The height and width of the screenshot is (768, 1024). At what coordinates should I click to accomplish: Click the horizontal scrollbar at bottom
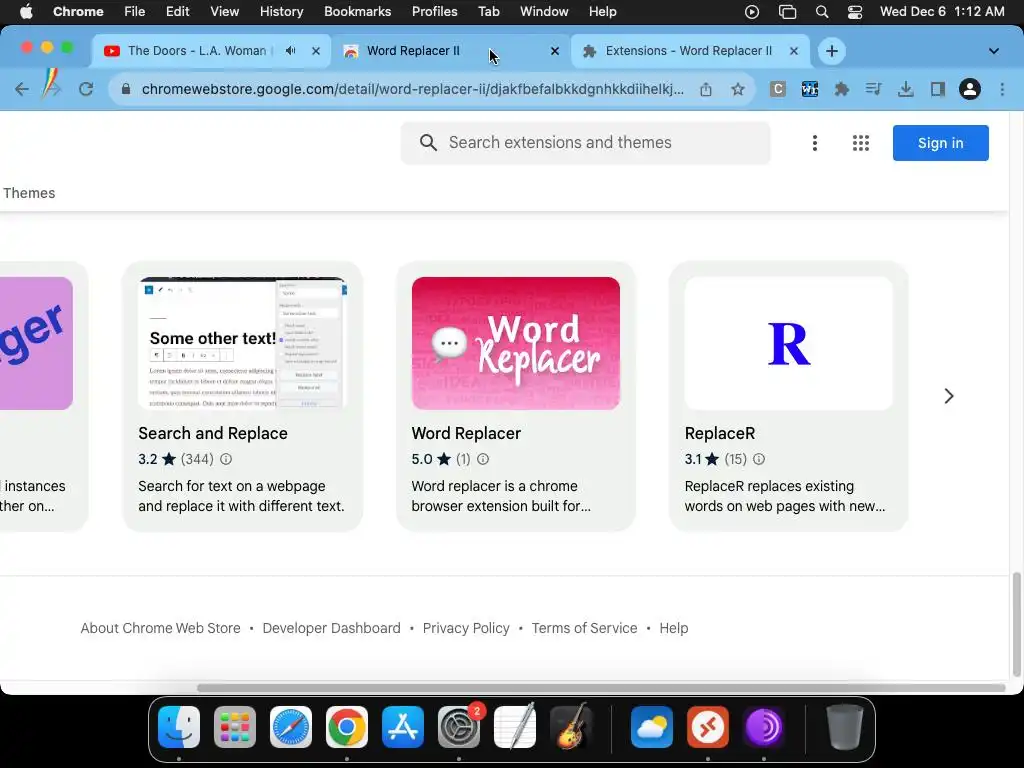(601, 688)
